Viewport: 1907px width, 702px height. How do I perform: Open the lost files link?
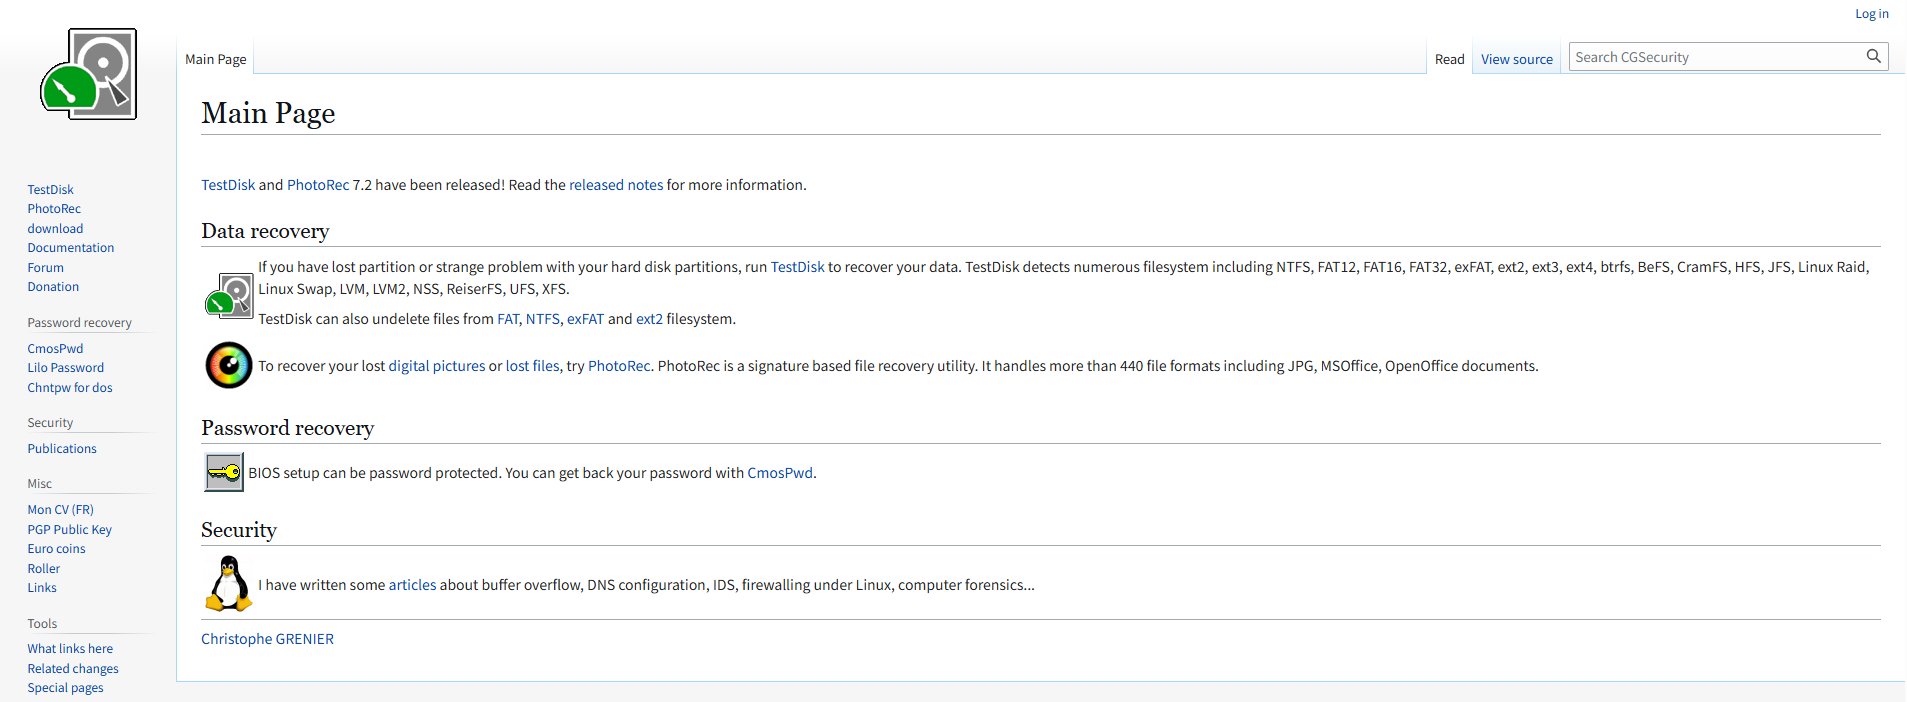tap(533, 366)
